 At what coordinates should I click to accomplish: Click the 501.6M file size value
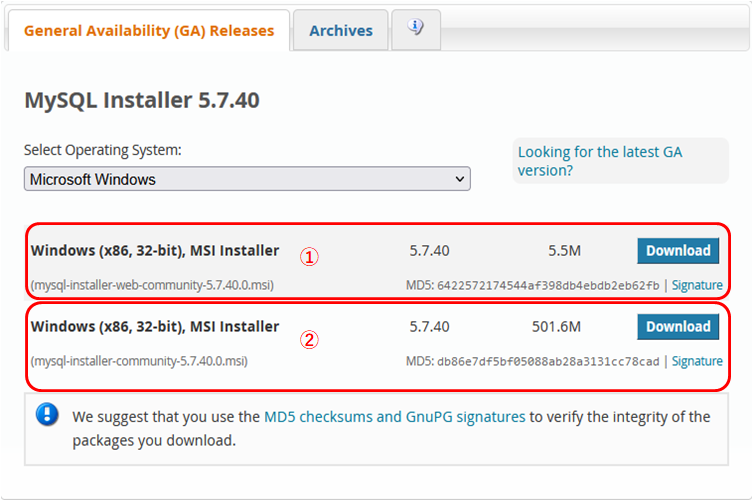[x=556, y=327]
